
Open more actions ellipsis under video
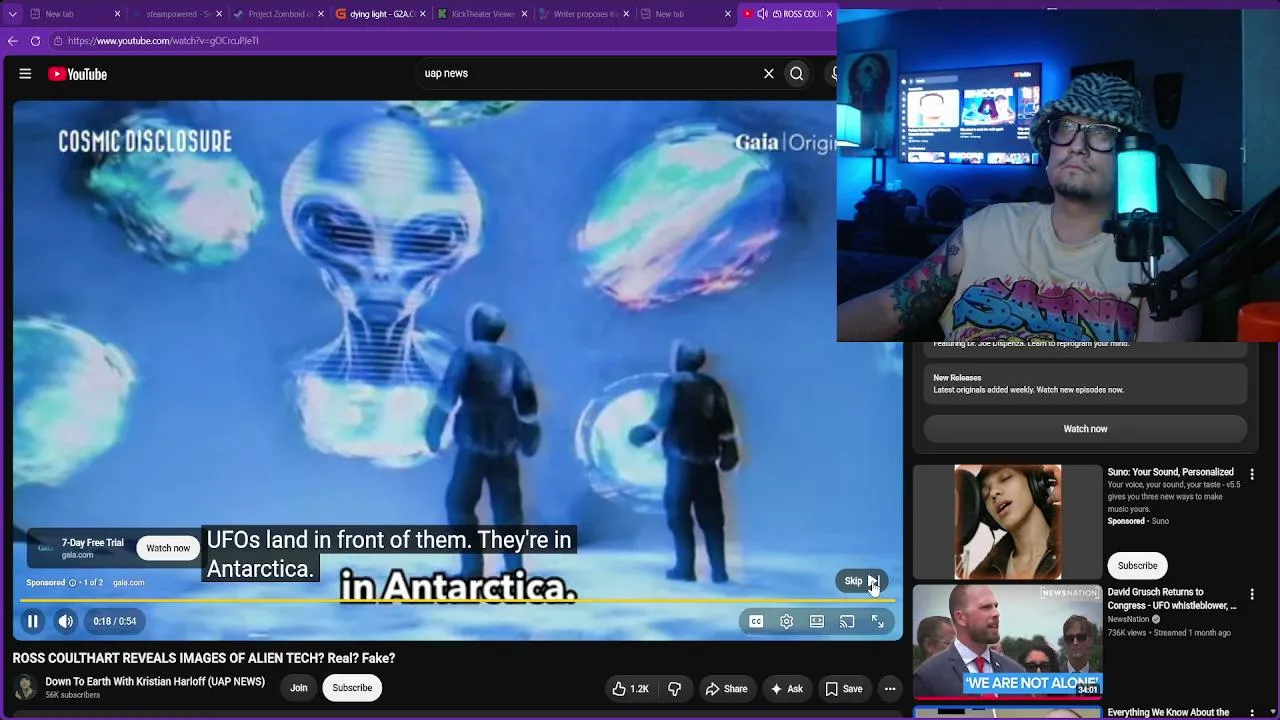[x=890, y=689]
